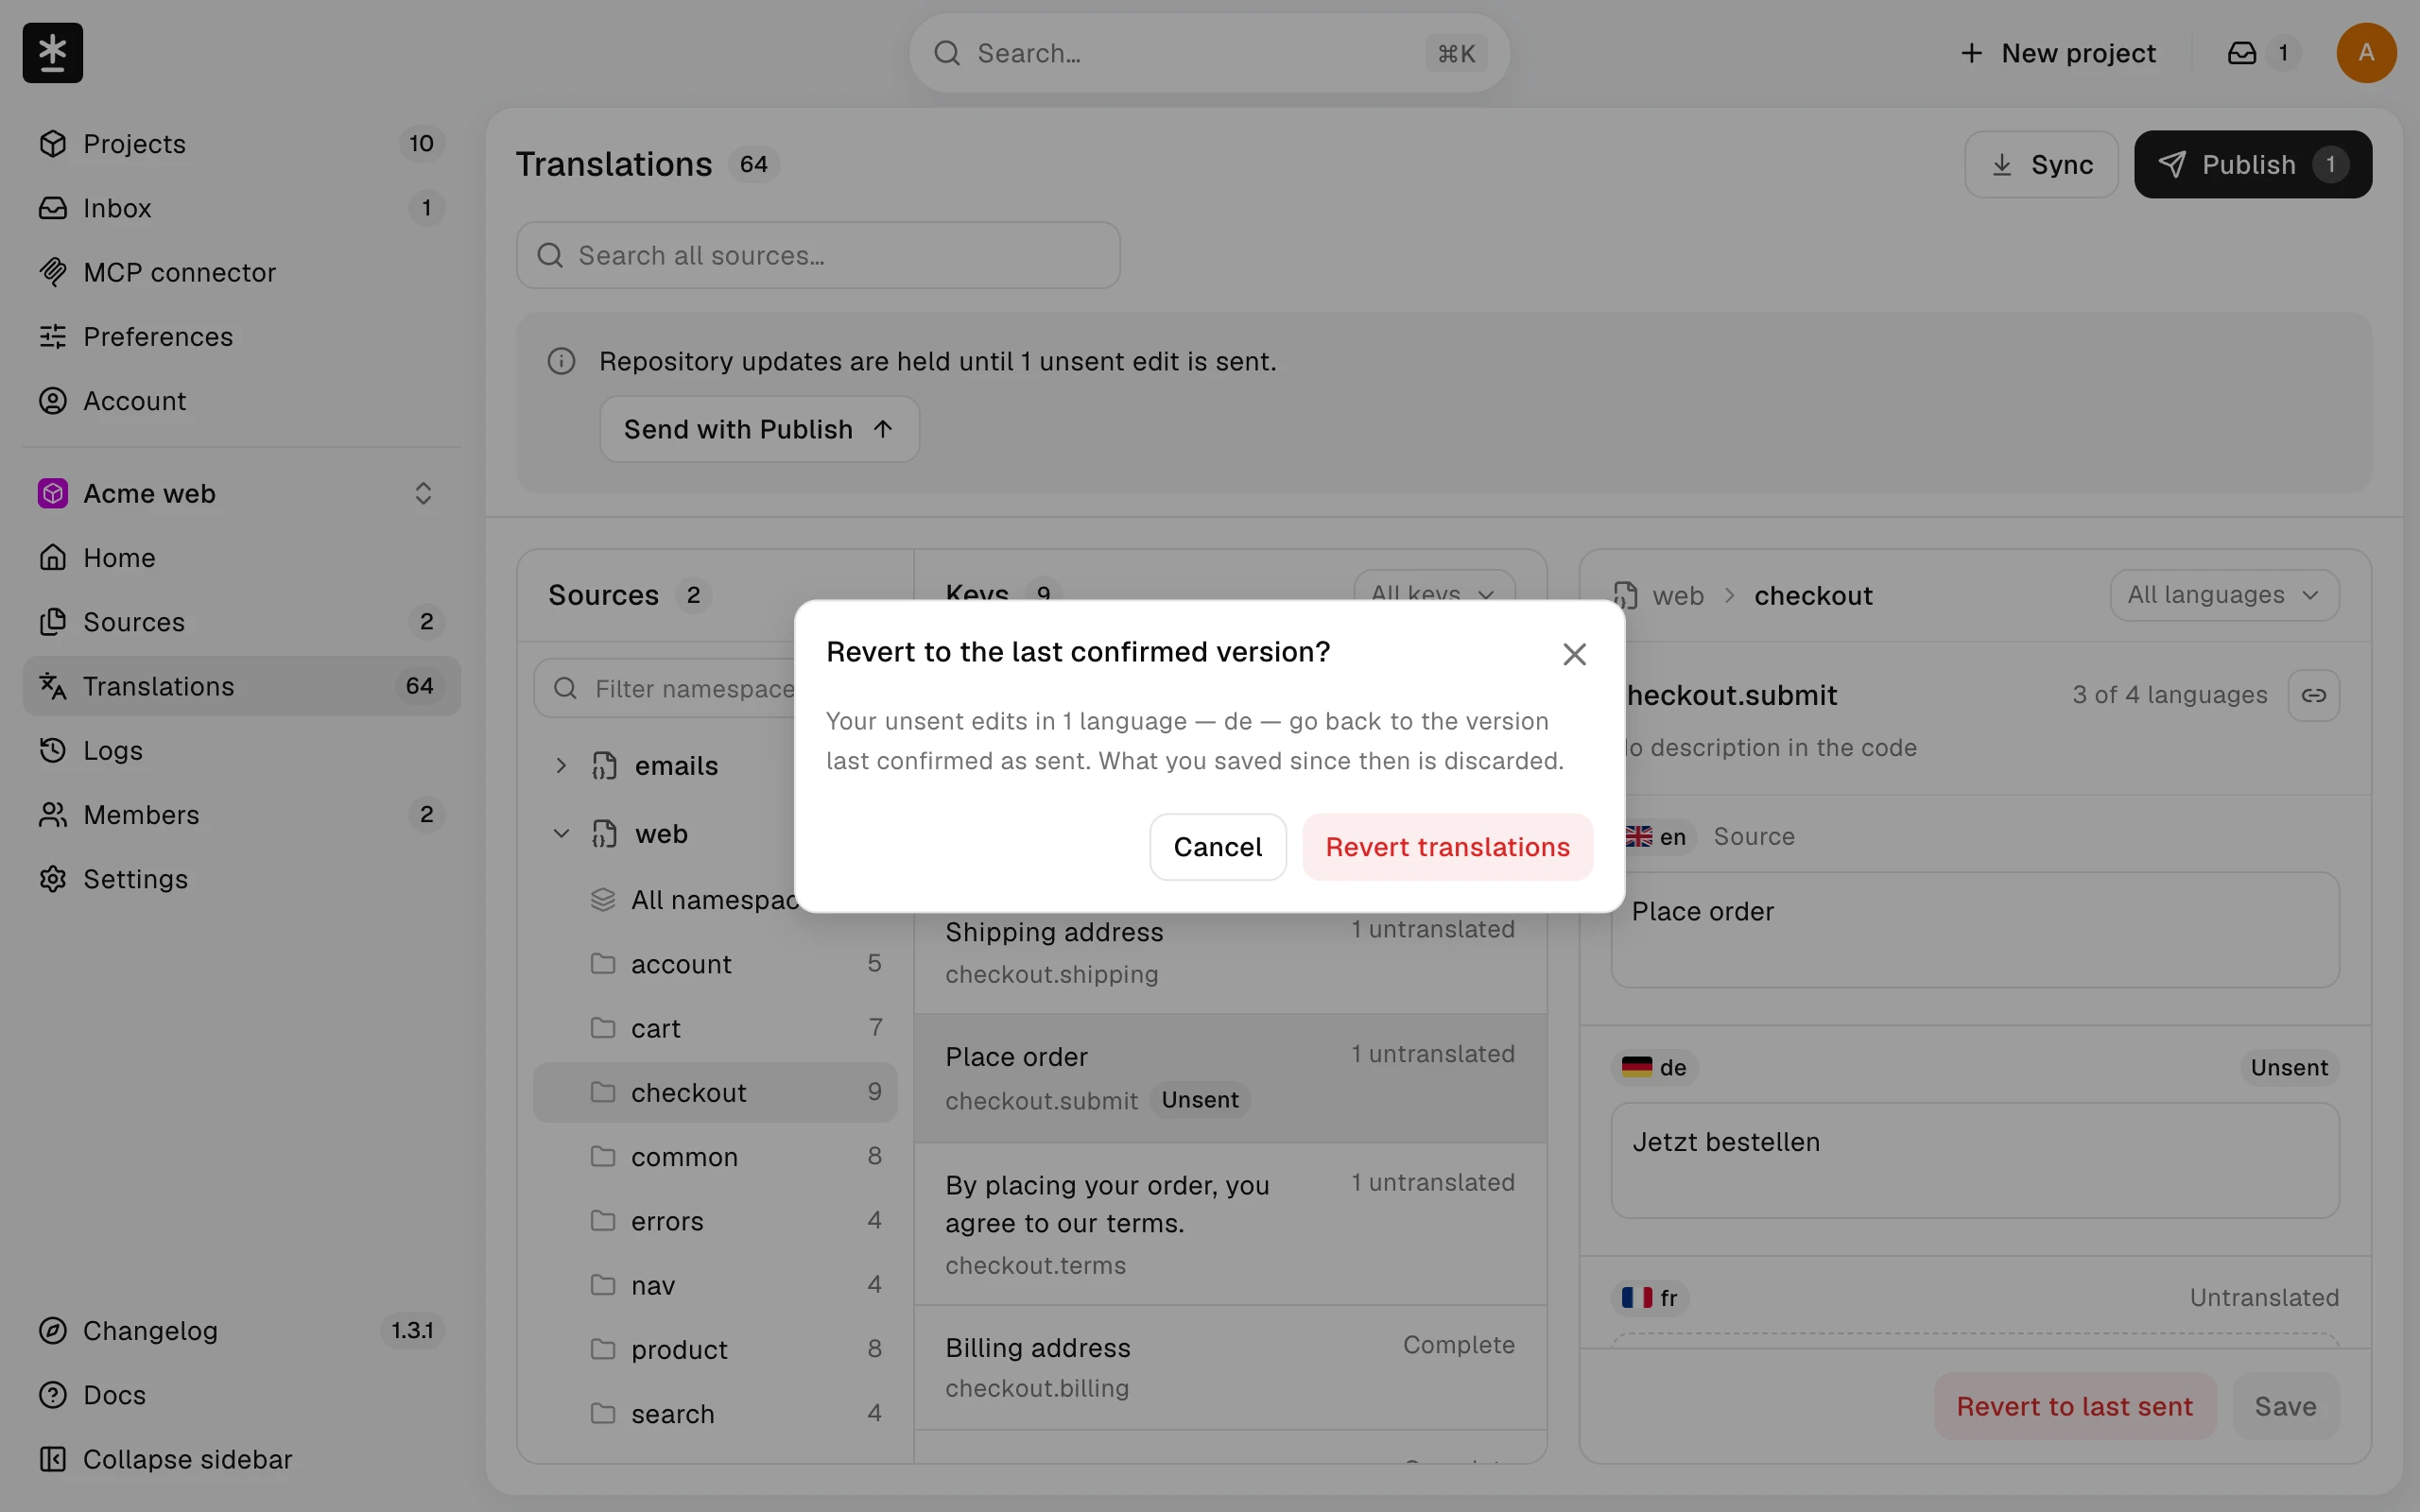Close the revert confirmation dialog
The image size is (2420, 1512).
pyautogui.click(x=1574, y=654)
